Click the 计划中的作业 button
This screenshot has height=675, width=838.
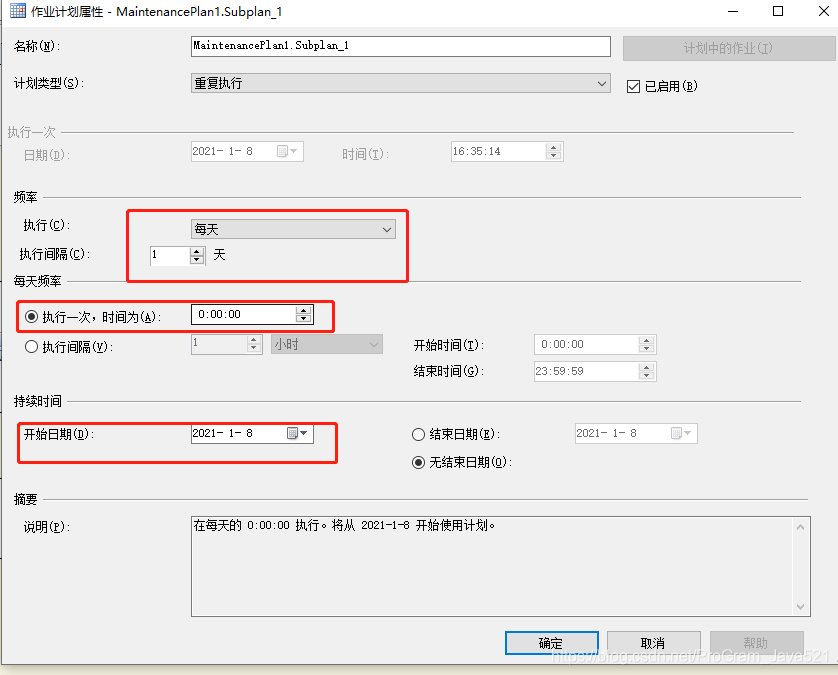pos(728,48)
